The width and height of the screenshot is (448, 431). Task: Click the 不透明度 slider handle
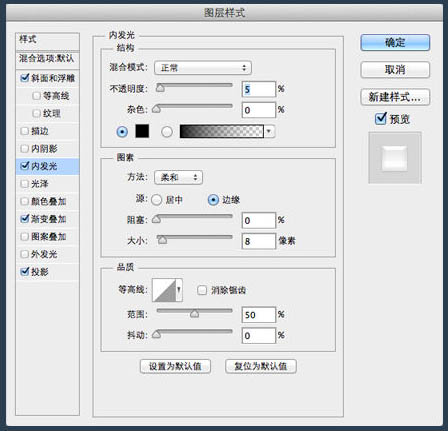click(x=160, y=88)
